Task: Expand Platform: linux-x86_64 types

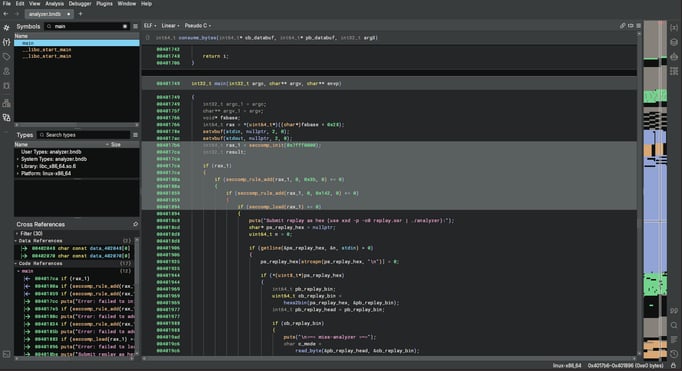Action: pos(18,173)
